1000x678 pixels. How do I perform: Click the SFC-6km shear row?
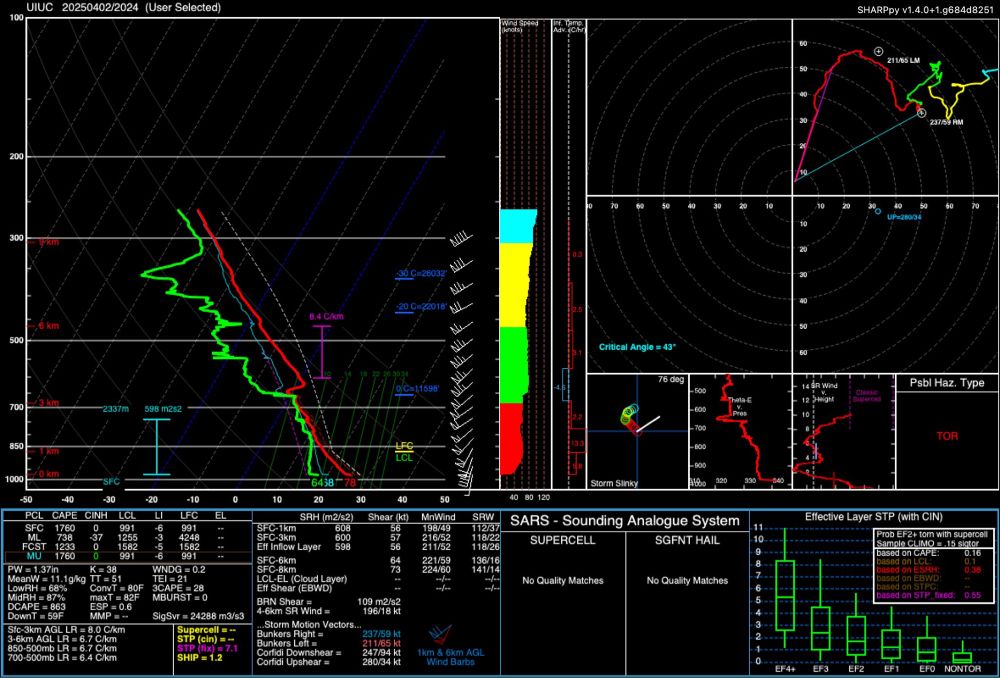(x=378, y=560)
